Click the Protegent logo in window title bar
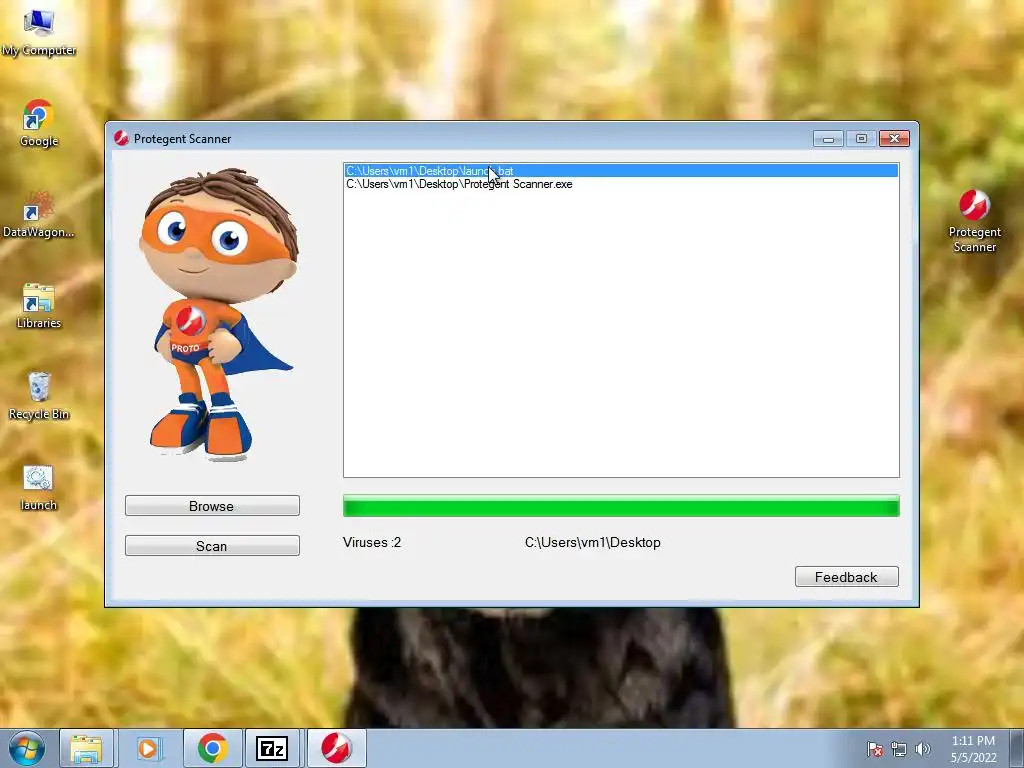The image size is (1024, 768). tap(121, 138)
